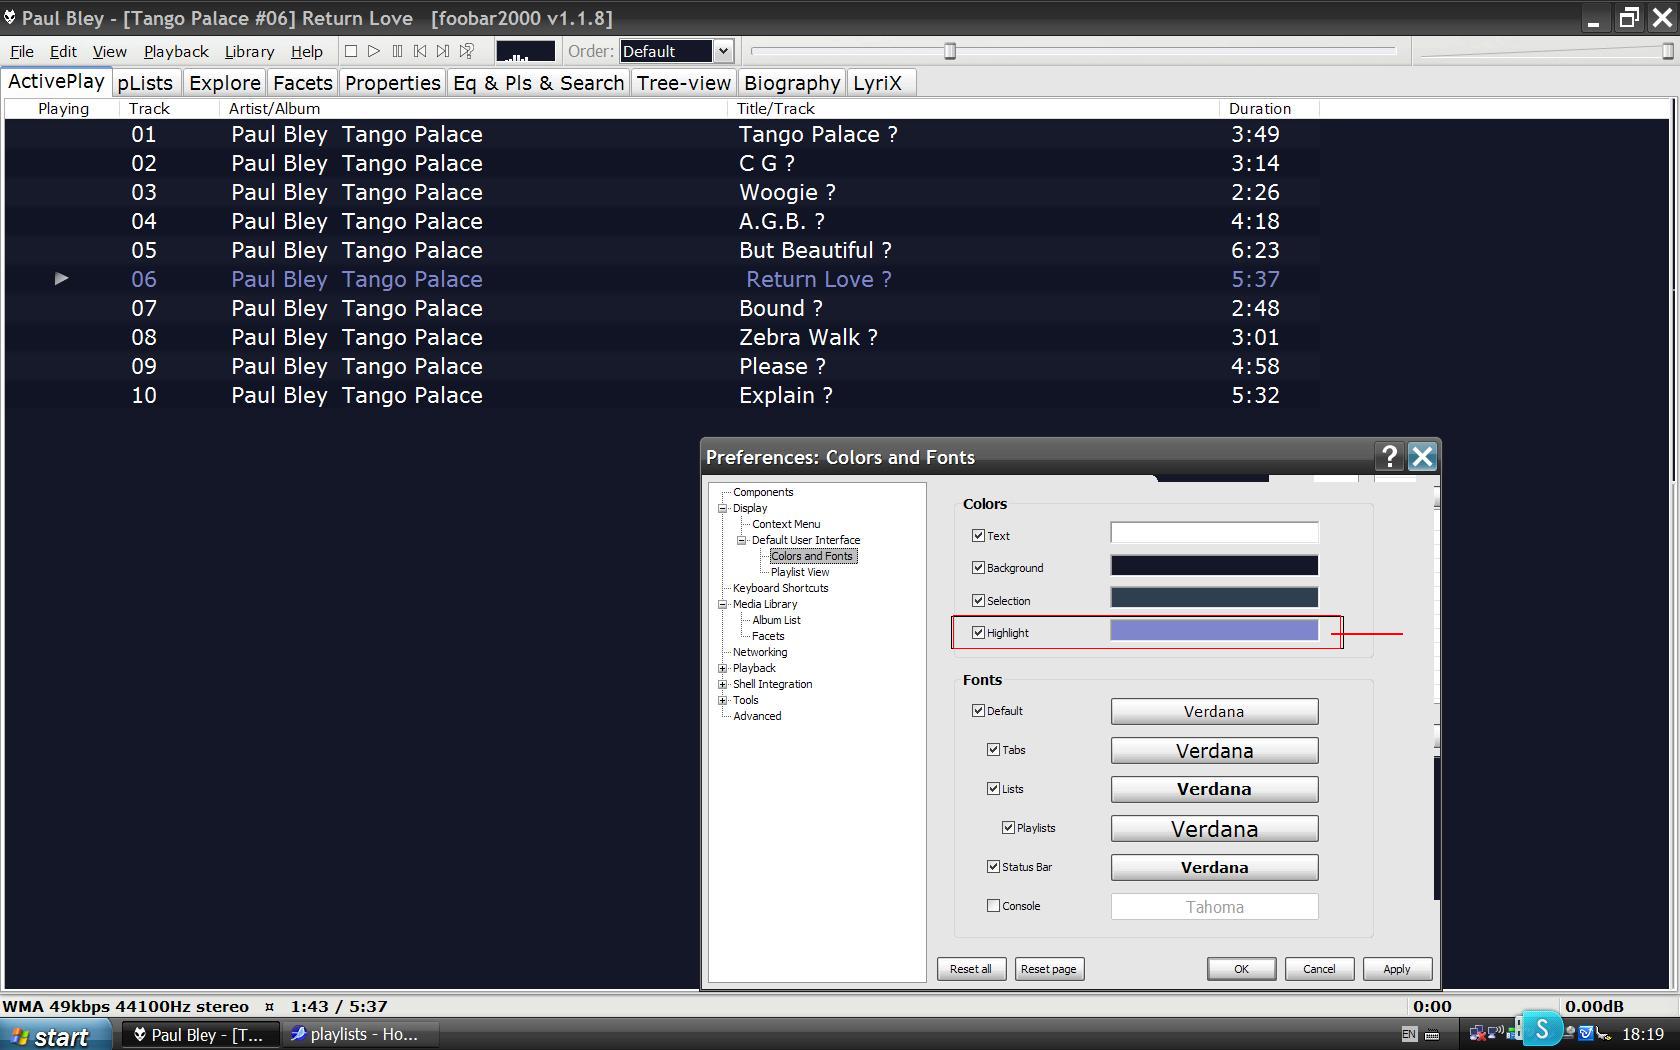Viewport: 1680px width, 1050px height.
Task: Choose the Playlists font Verdana button
Action: pos(1214,828)
